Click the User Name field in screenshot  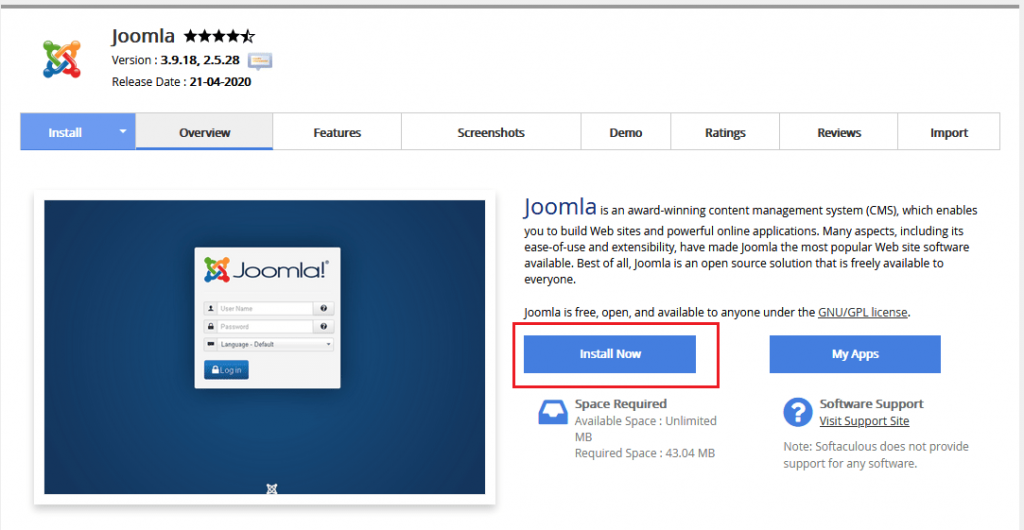265,308
